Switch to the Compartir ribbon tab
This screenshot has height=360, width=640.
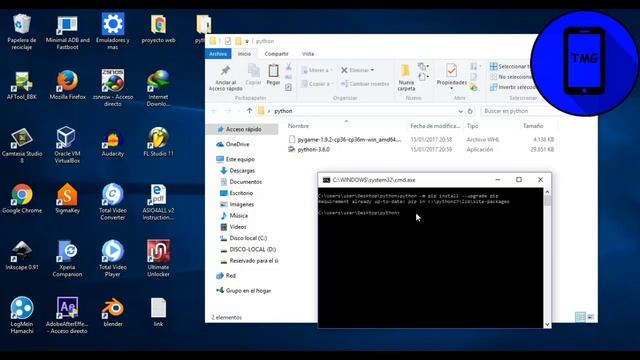point(276,54)
